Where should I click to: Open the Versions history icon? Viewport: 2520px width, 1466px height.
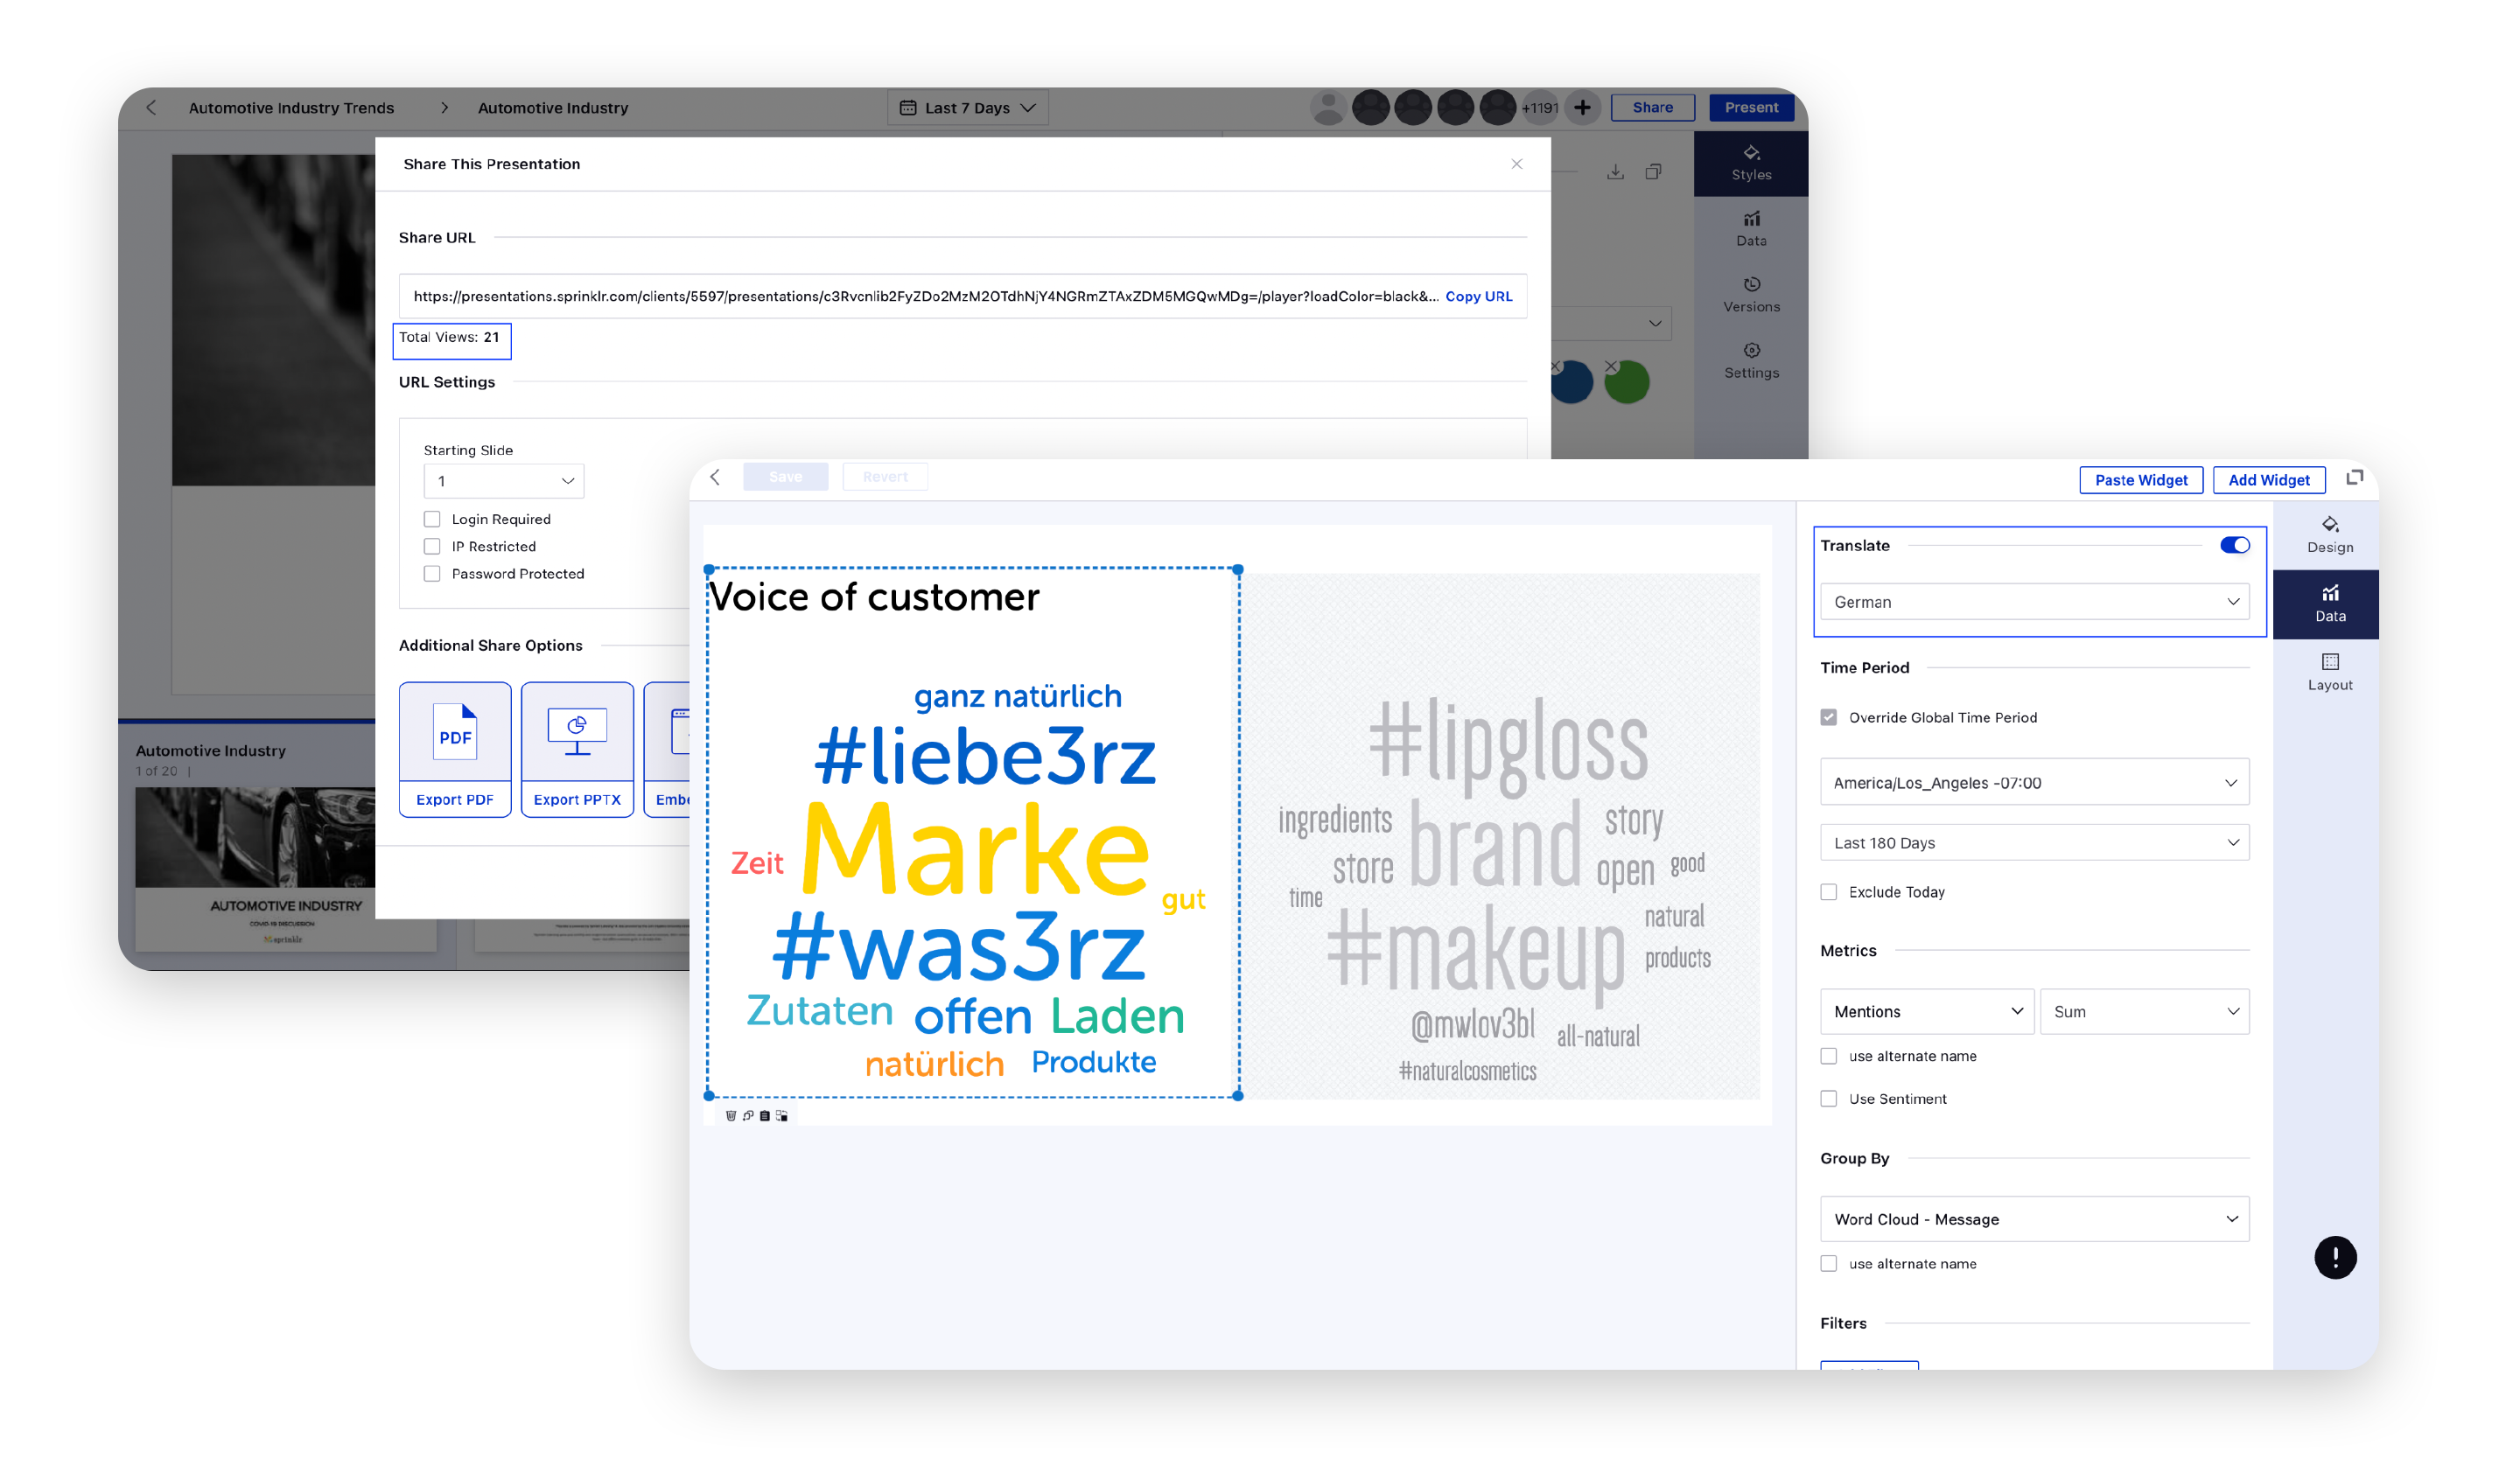(x=1750, y=285)
